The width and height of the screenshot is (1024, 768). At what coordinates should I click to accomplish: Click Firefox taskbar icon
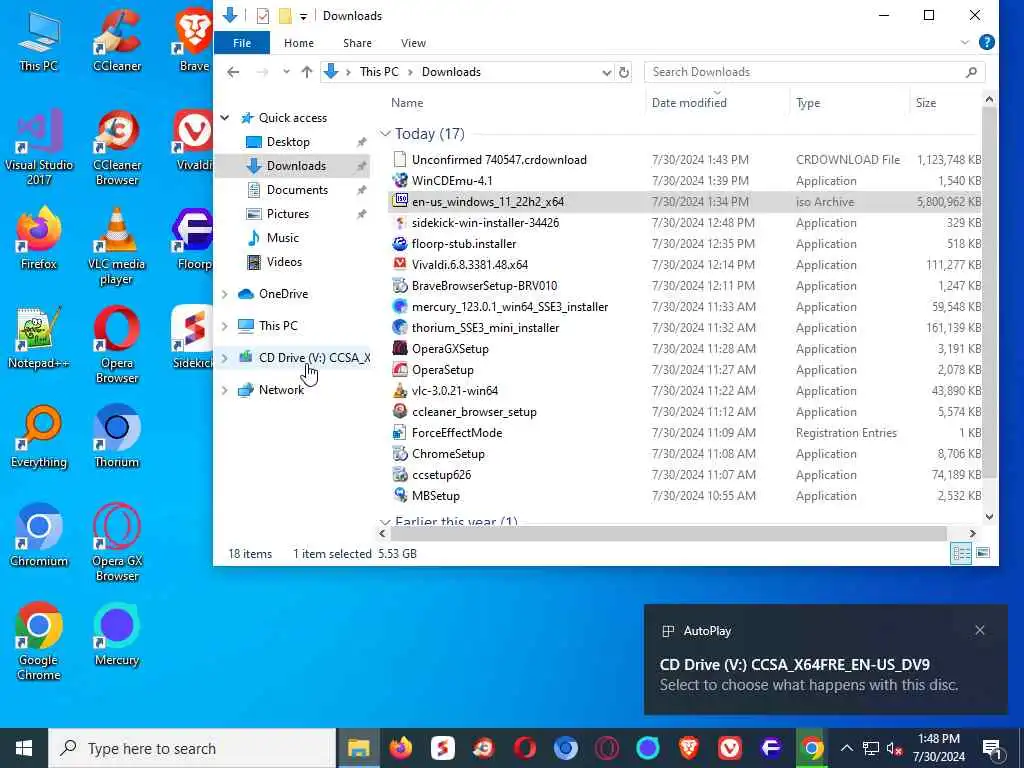coord(400,748)
